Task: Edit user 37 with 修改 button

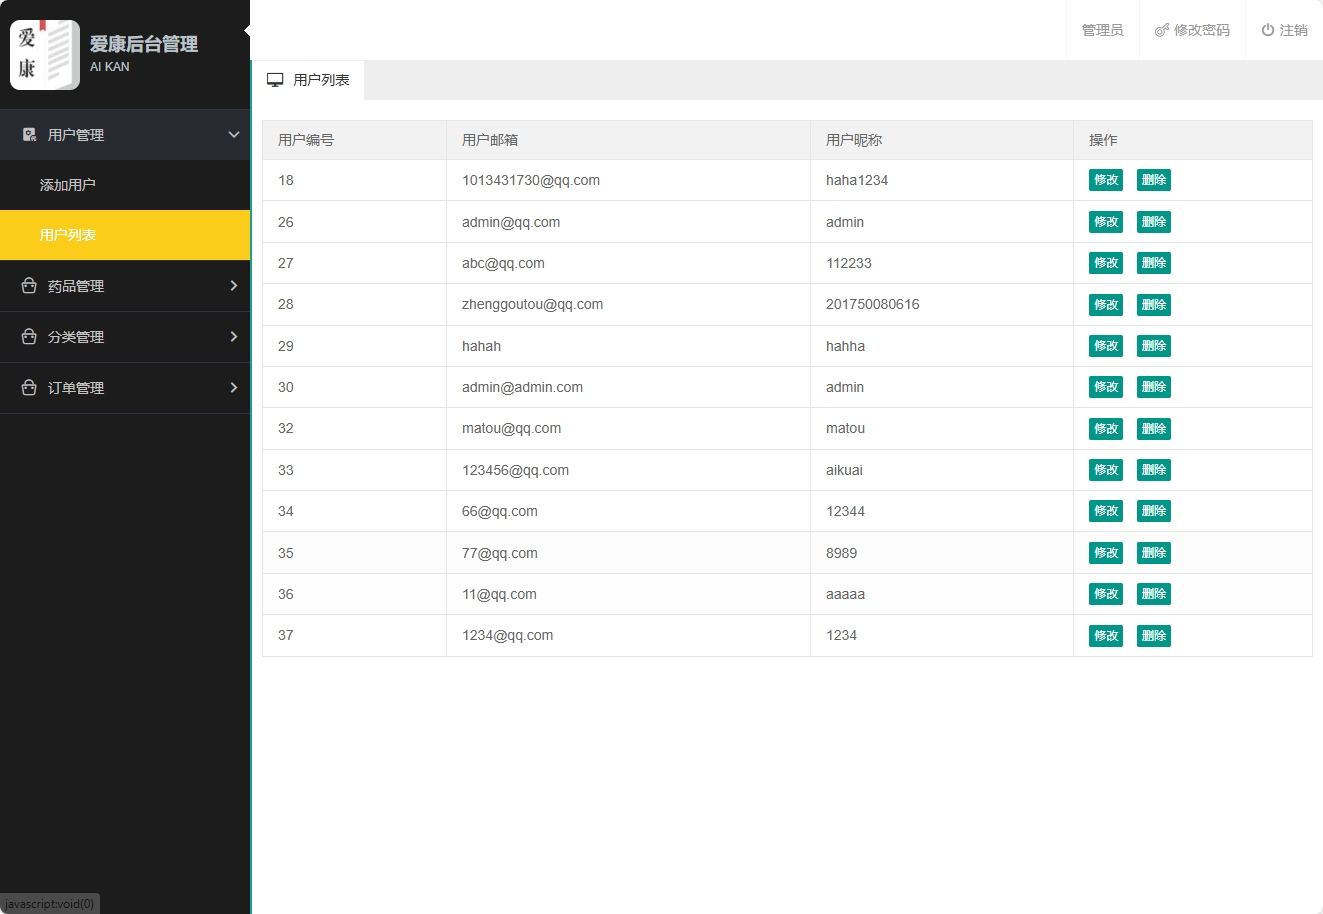Action: point(1105,636)
